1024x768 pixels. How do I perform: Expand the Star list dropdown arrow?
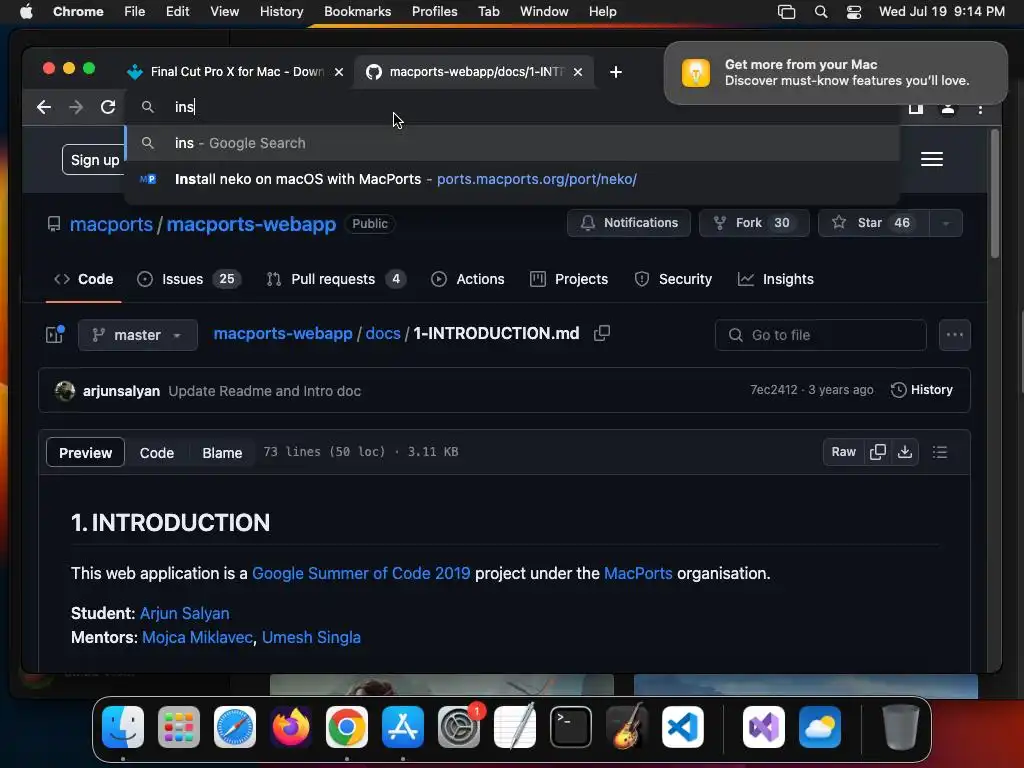(945, 223)
